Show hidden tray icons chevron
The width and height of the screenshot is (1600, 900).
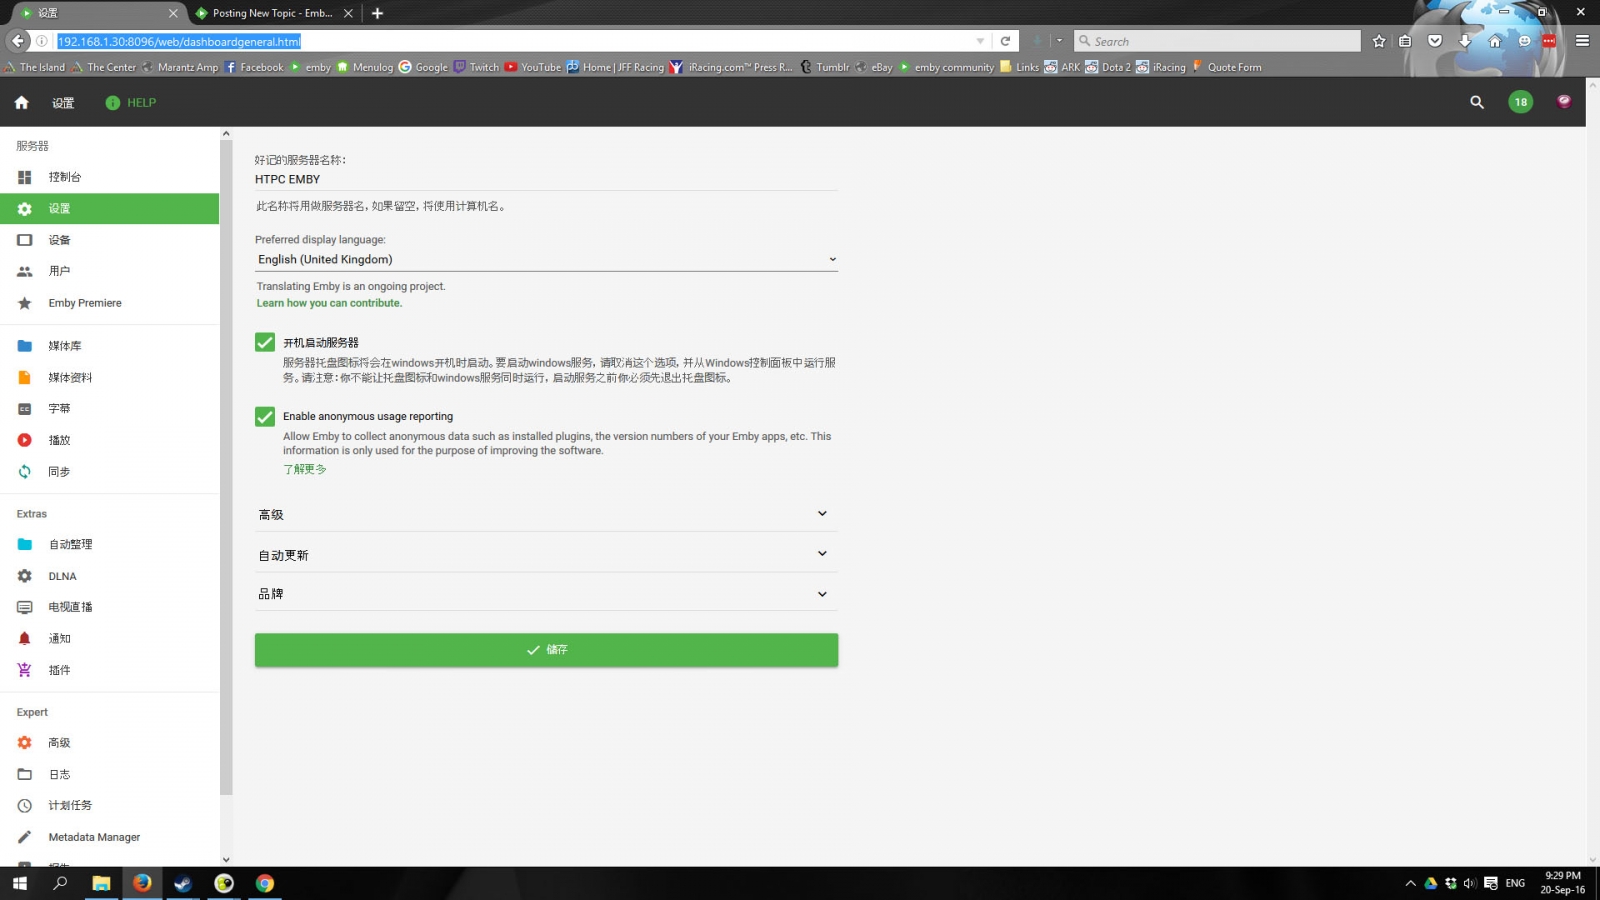(x=1410, y=883)
